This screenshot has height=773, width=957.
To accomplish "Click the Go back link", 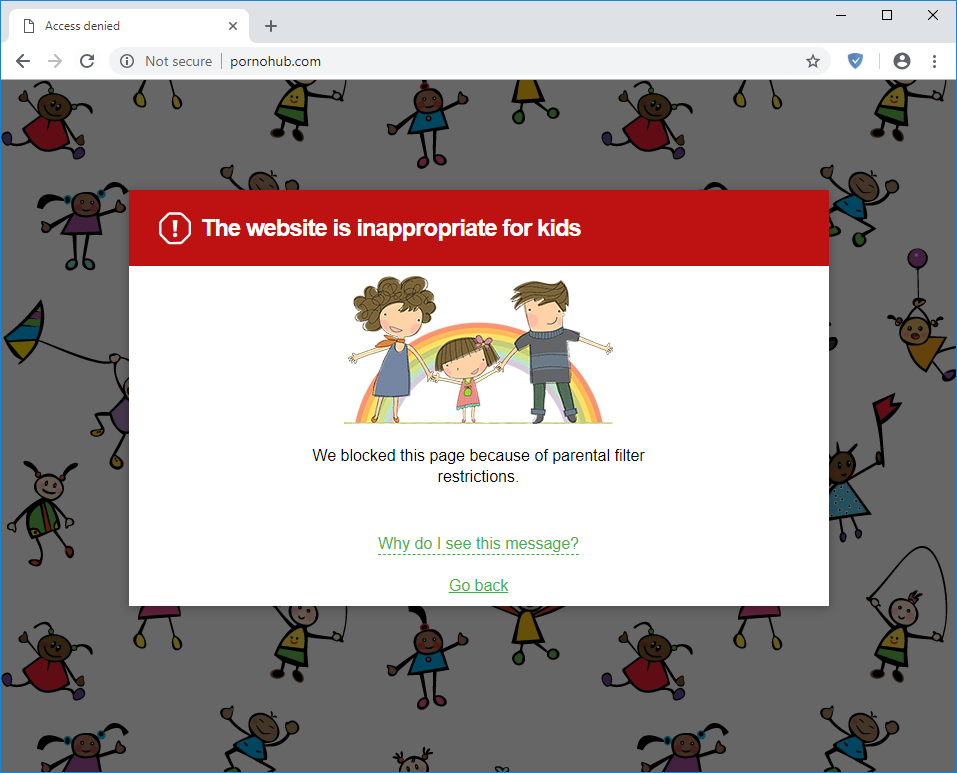I will 478,586.
